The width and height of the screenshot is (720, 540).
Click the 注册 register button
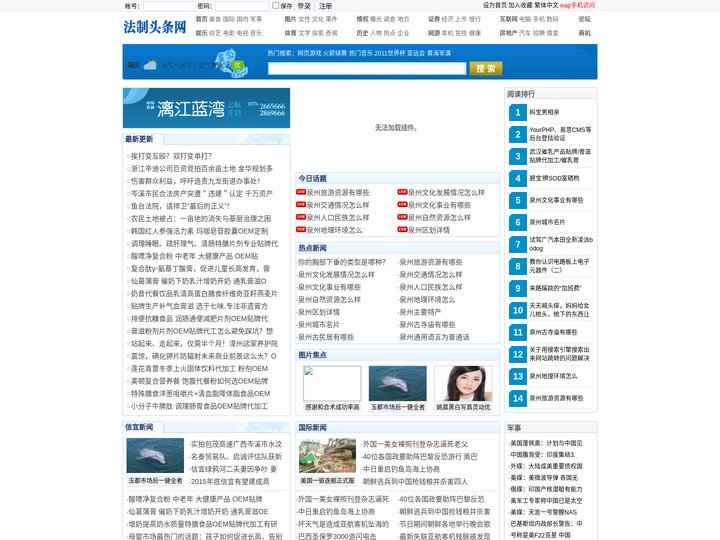326,6
